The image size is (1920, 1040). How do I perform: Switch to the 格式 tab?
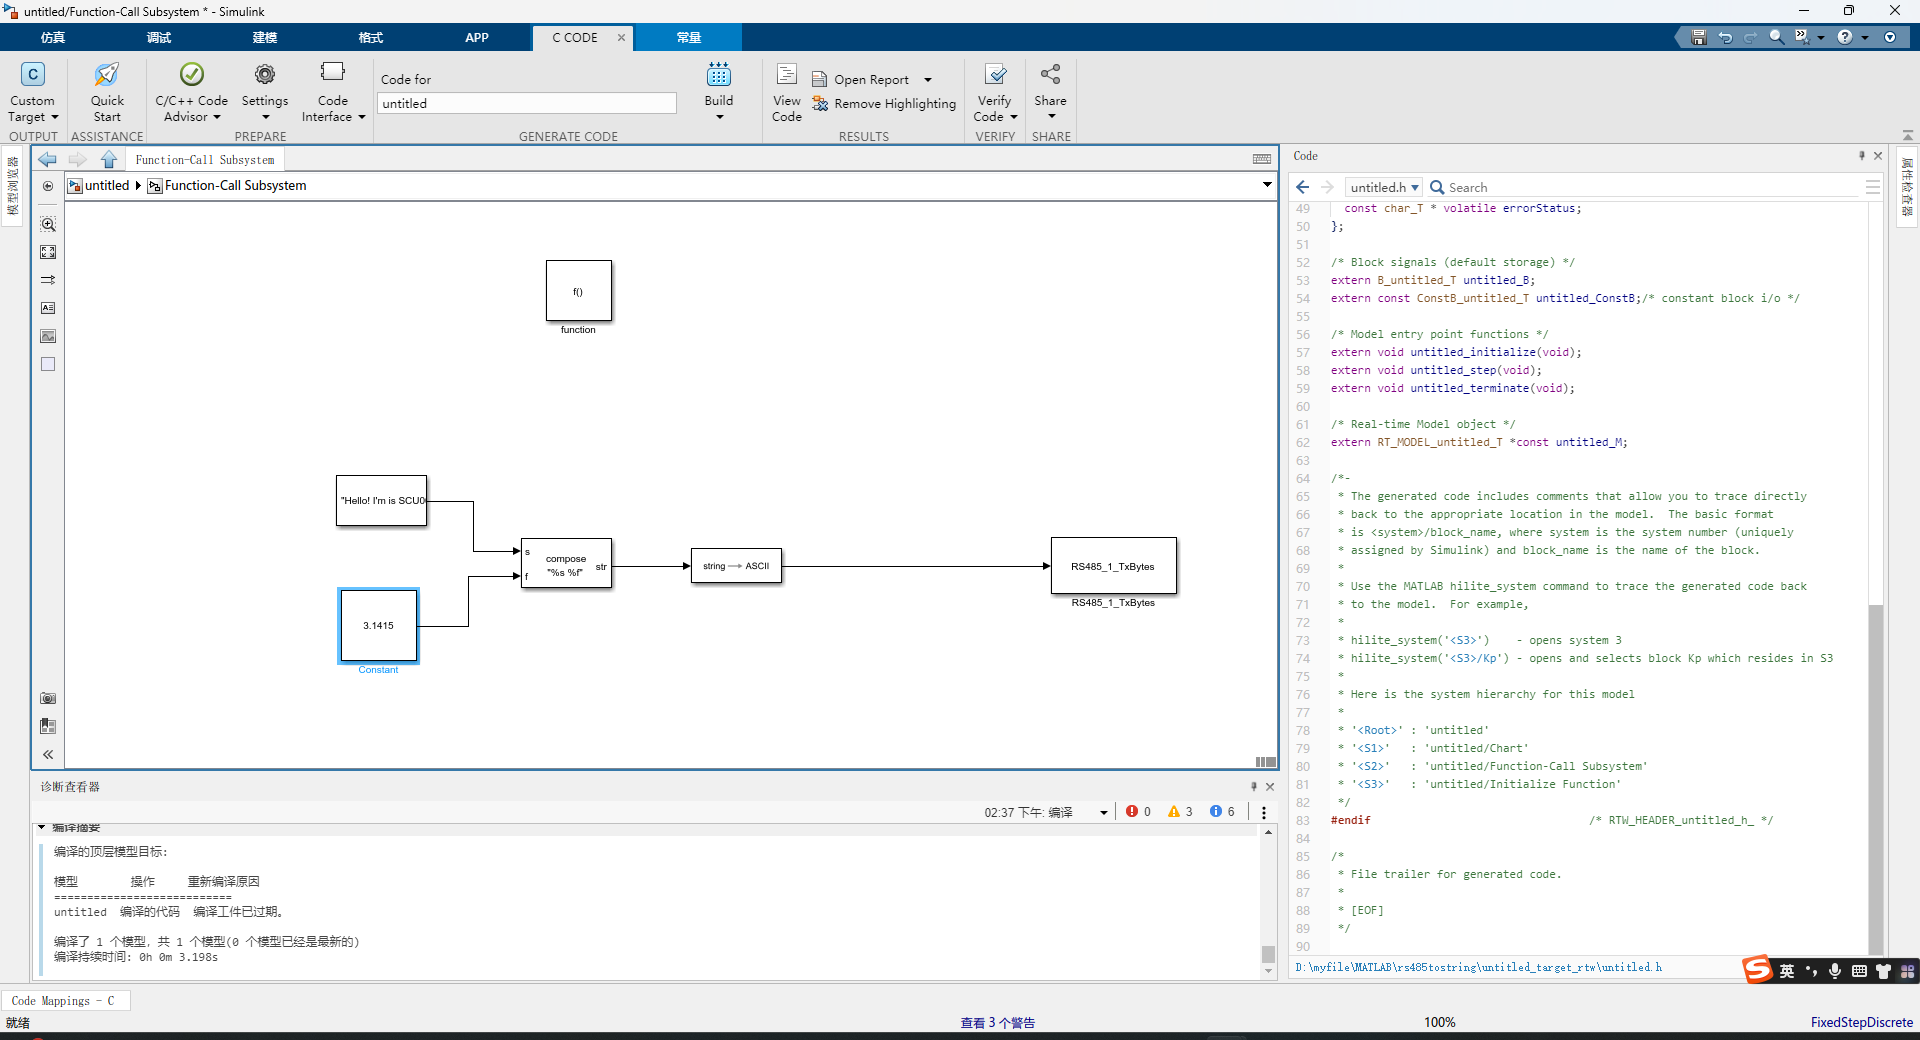tap(371, 37)
